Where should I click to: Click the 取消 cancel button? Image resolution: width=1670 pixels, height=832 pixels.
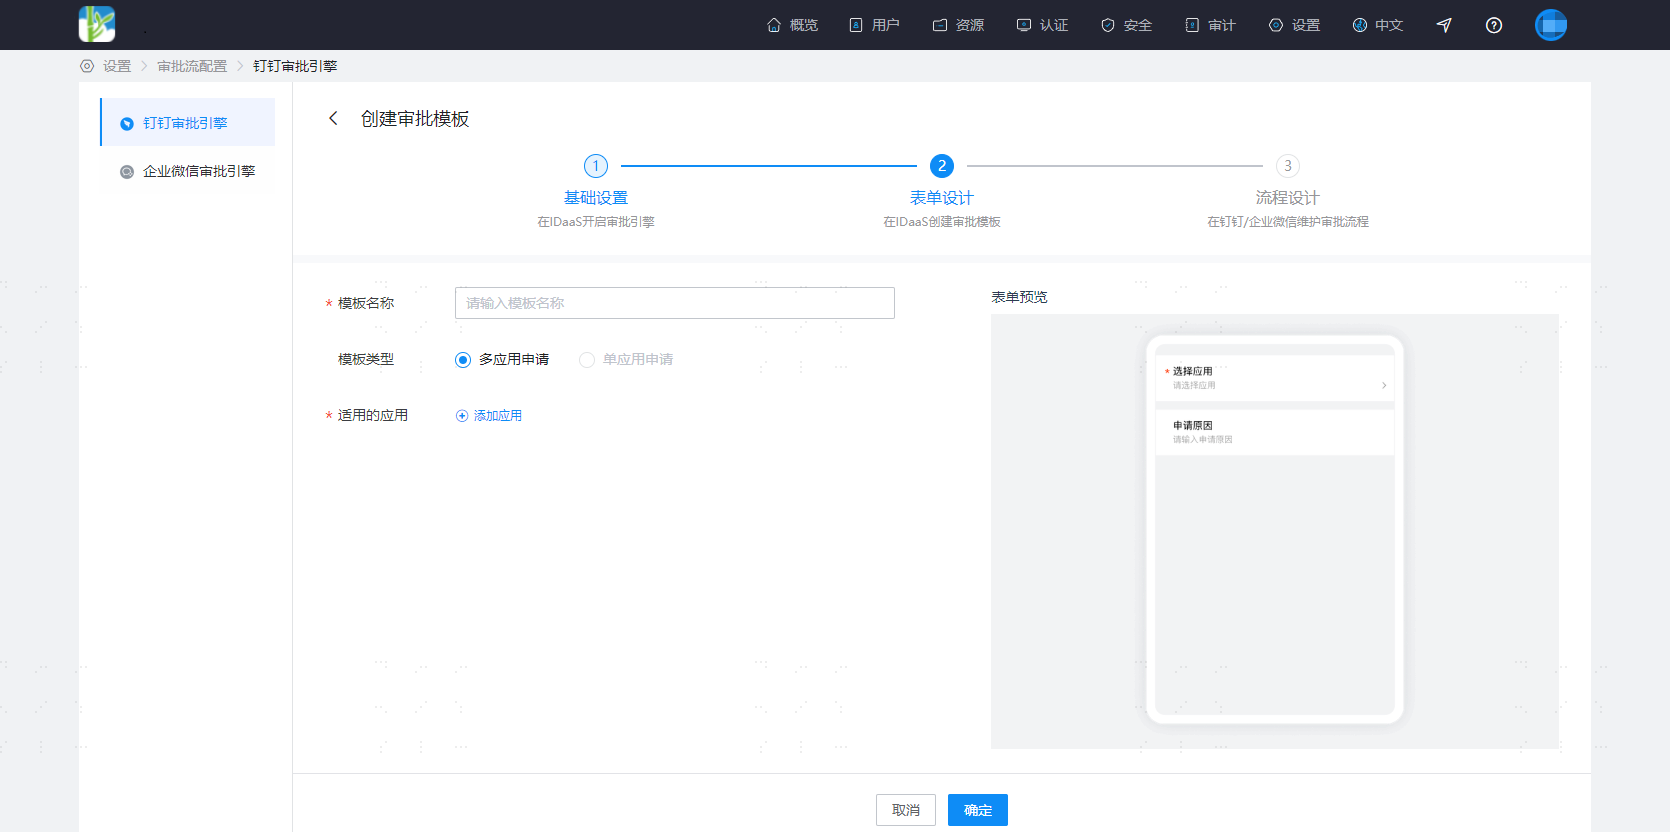(x=906, y=810)
